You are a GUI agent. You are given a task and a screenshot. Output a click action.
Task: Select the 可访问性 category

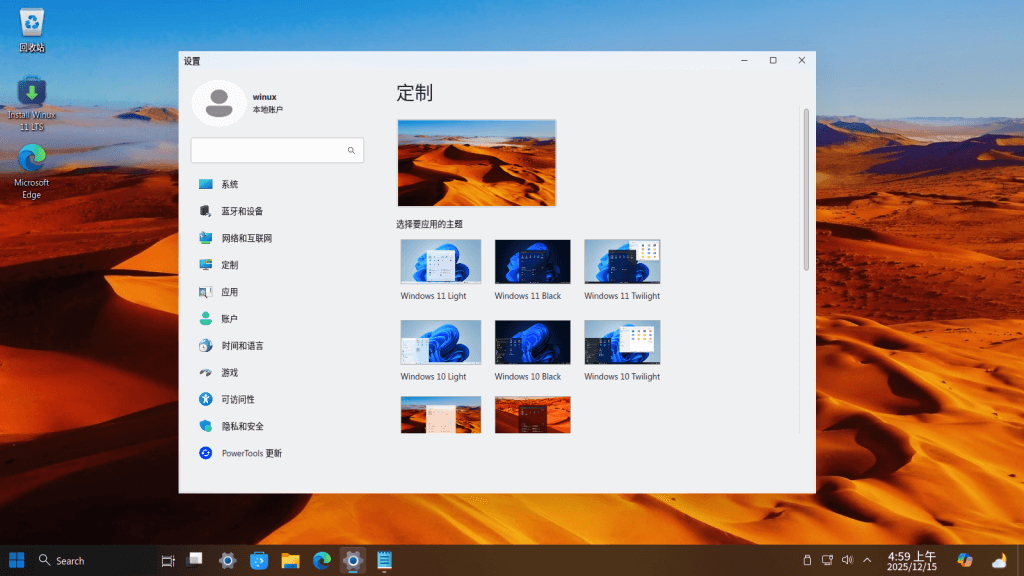click(x=277, y=399)
